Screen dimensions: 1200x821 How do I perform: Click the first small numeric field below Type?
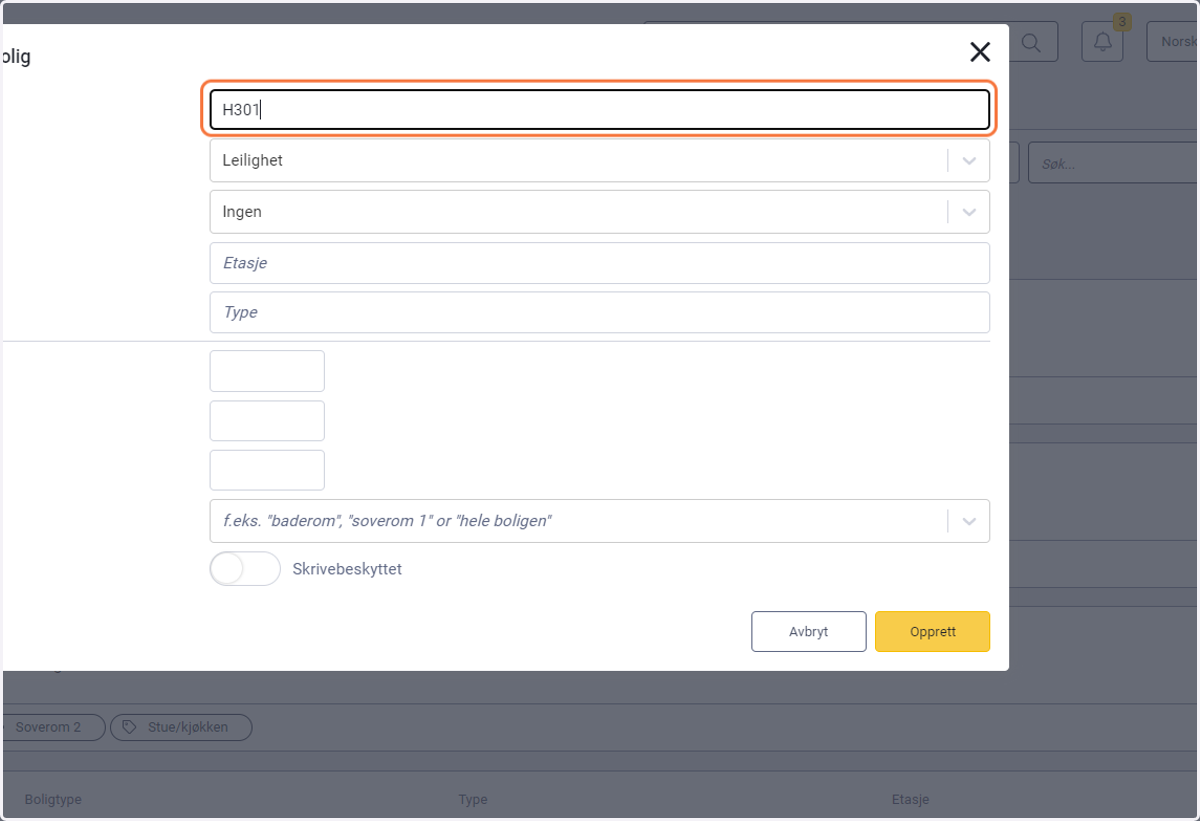267,371
